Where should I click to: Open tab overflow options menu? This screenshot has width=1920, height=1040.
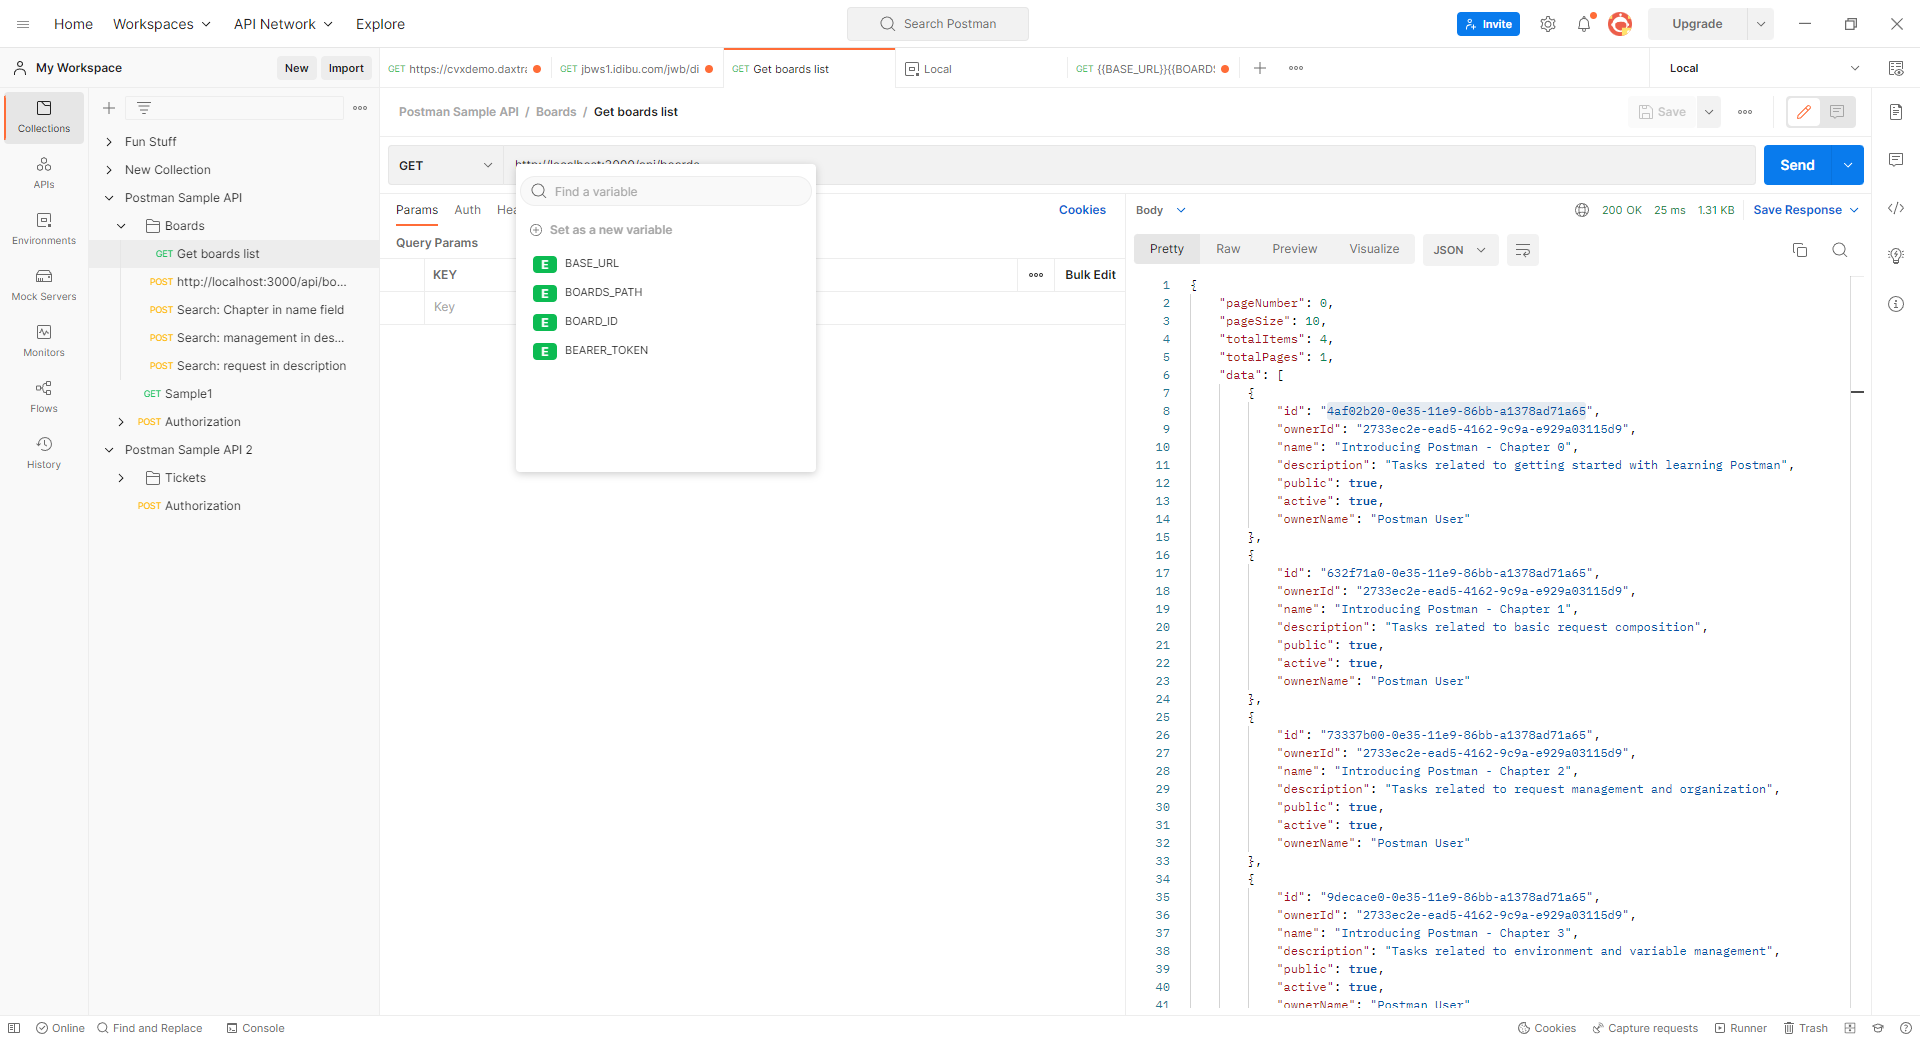(1296, 68)
